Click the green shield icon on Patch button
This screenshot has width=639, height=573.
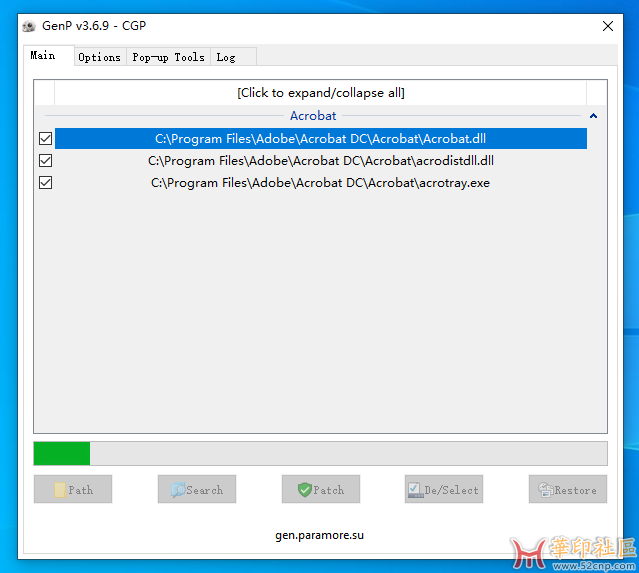(x=304, y=490)
